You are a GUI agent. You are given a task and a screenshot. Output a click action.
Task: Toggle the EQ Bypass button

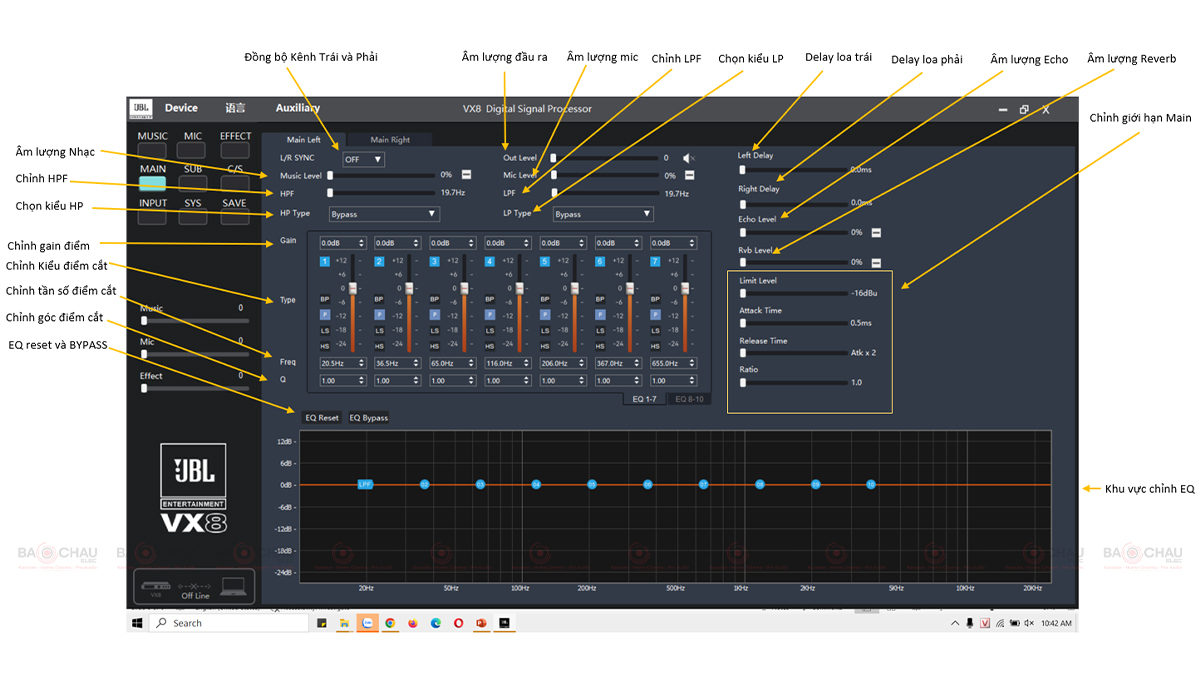368,418
